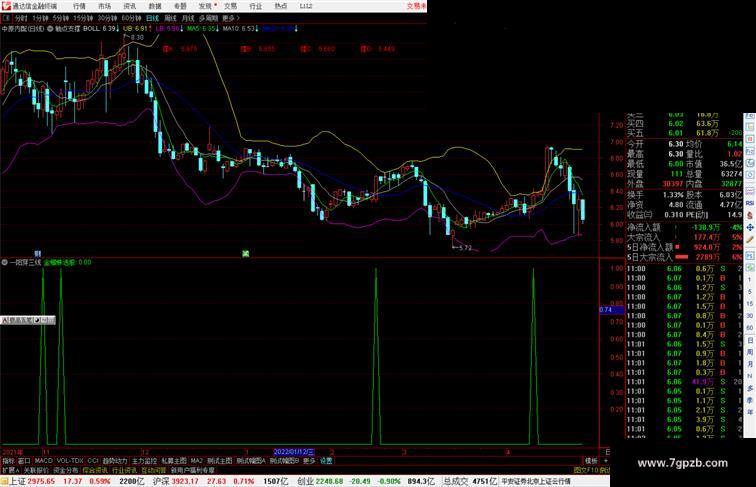756x487 pixels.
Task: Open the 交易 menu
Action: tap(230, 6)
